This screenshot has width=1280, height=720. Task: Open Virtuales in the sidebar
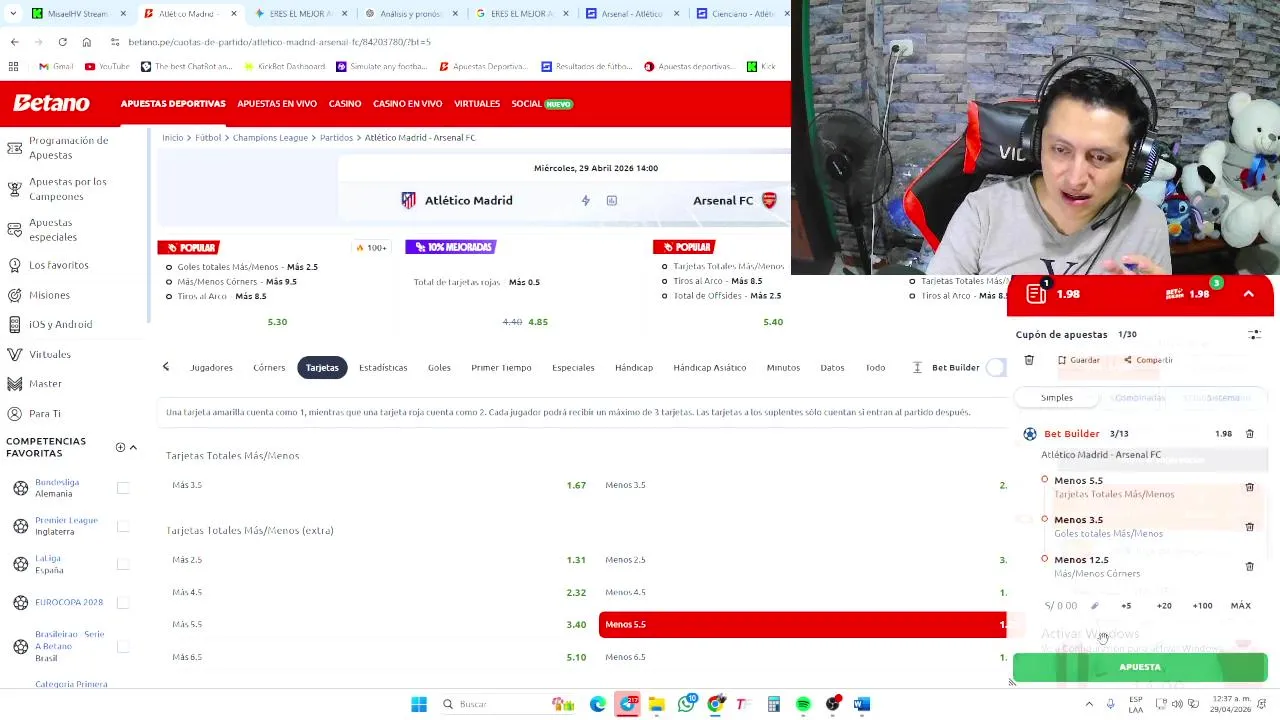click(49, 354)
